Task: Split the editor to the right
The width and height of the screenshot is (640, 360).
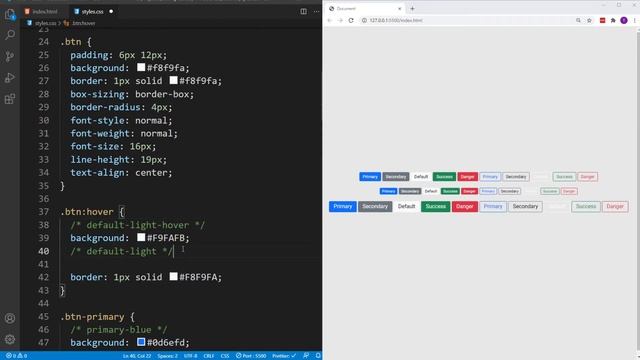Action: (x=304, y=11)
